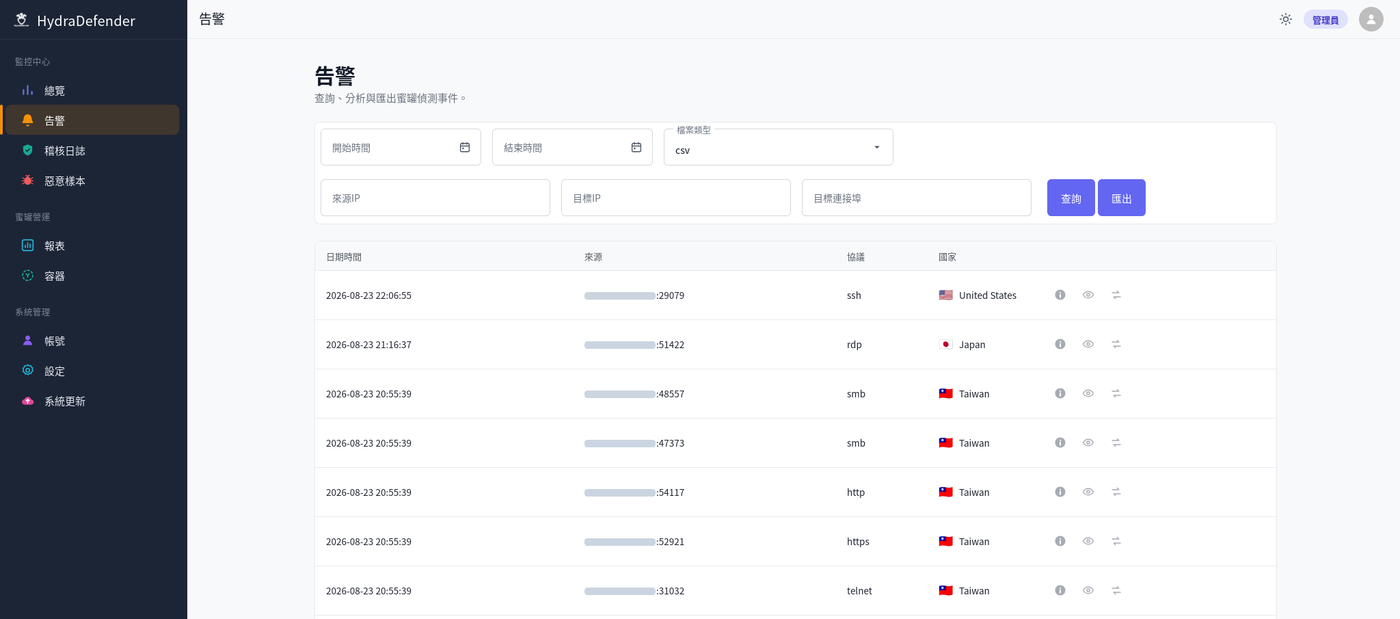The width and height of the screenshot is (1400, 619).
Task: Click swap arrows icon in port 48557 row
Action: (1116, 393)
